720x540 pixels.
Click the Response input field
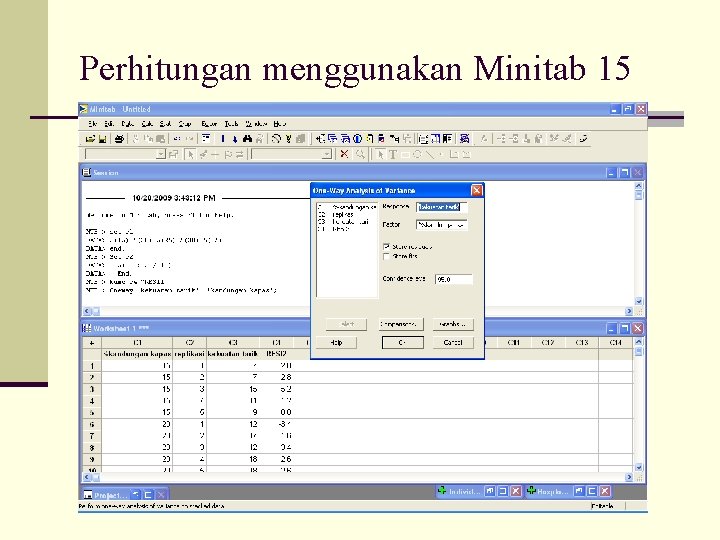[442, 207]
